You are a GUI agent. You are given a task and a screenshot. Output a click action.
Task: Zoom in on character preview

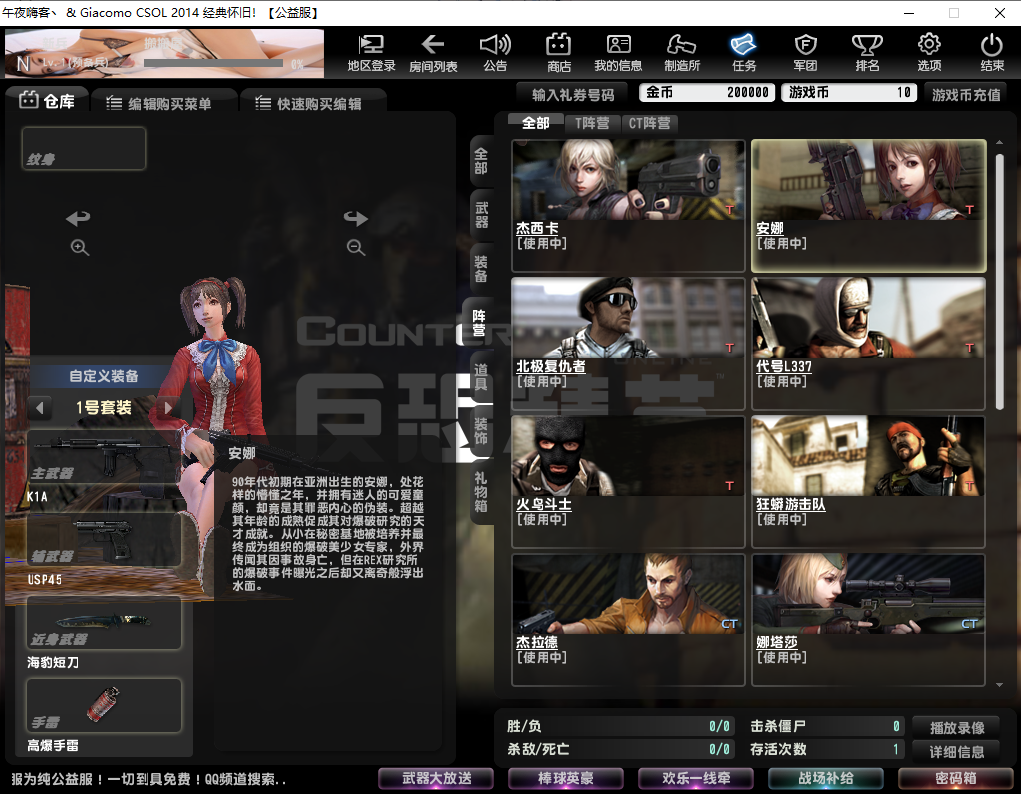coord(80,248)
